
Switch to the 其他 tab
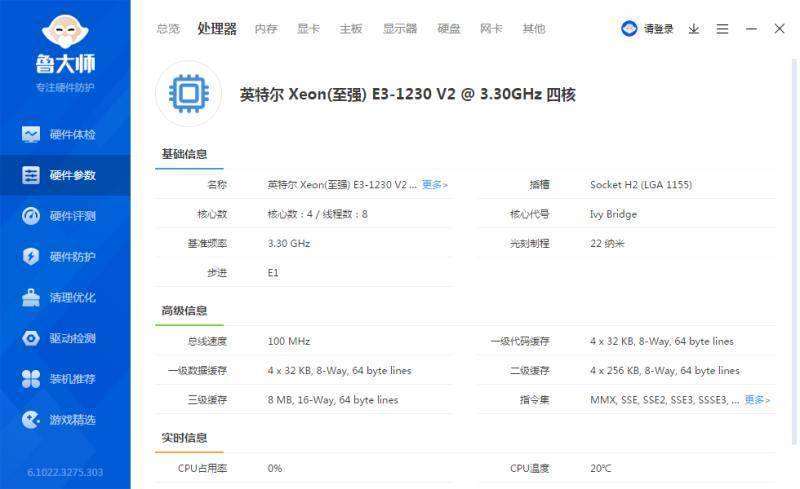pyautogui.click(x=534, y=29)
